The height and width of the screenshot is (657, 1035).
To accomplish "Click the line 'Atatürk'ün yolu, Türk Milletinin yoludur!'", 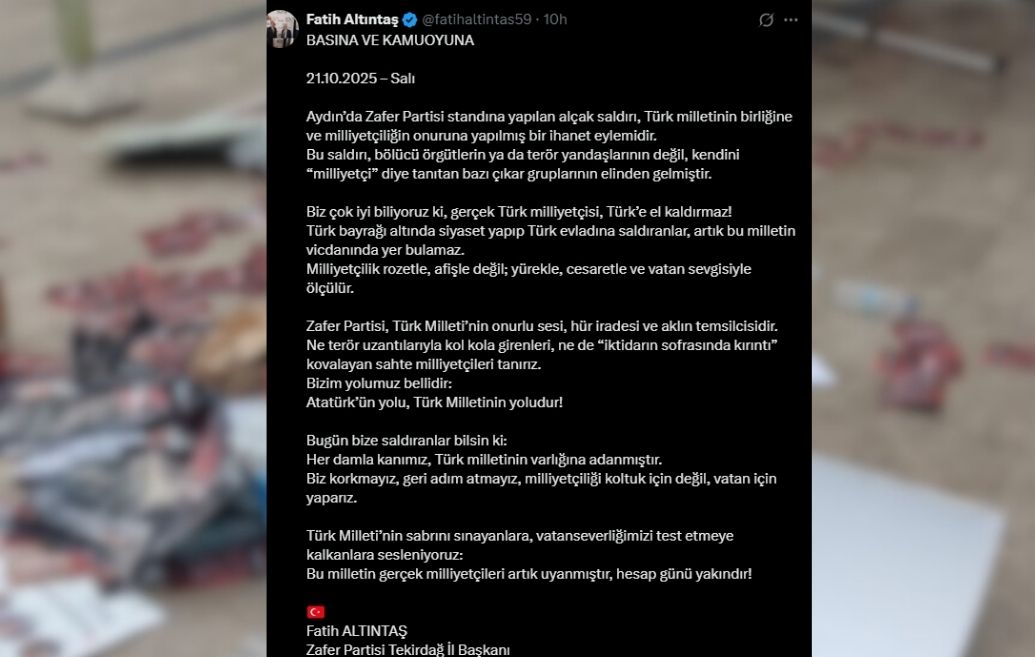I will [434, 403].
